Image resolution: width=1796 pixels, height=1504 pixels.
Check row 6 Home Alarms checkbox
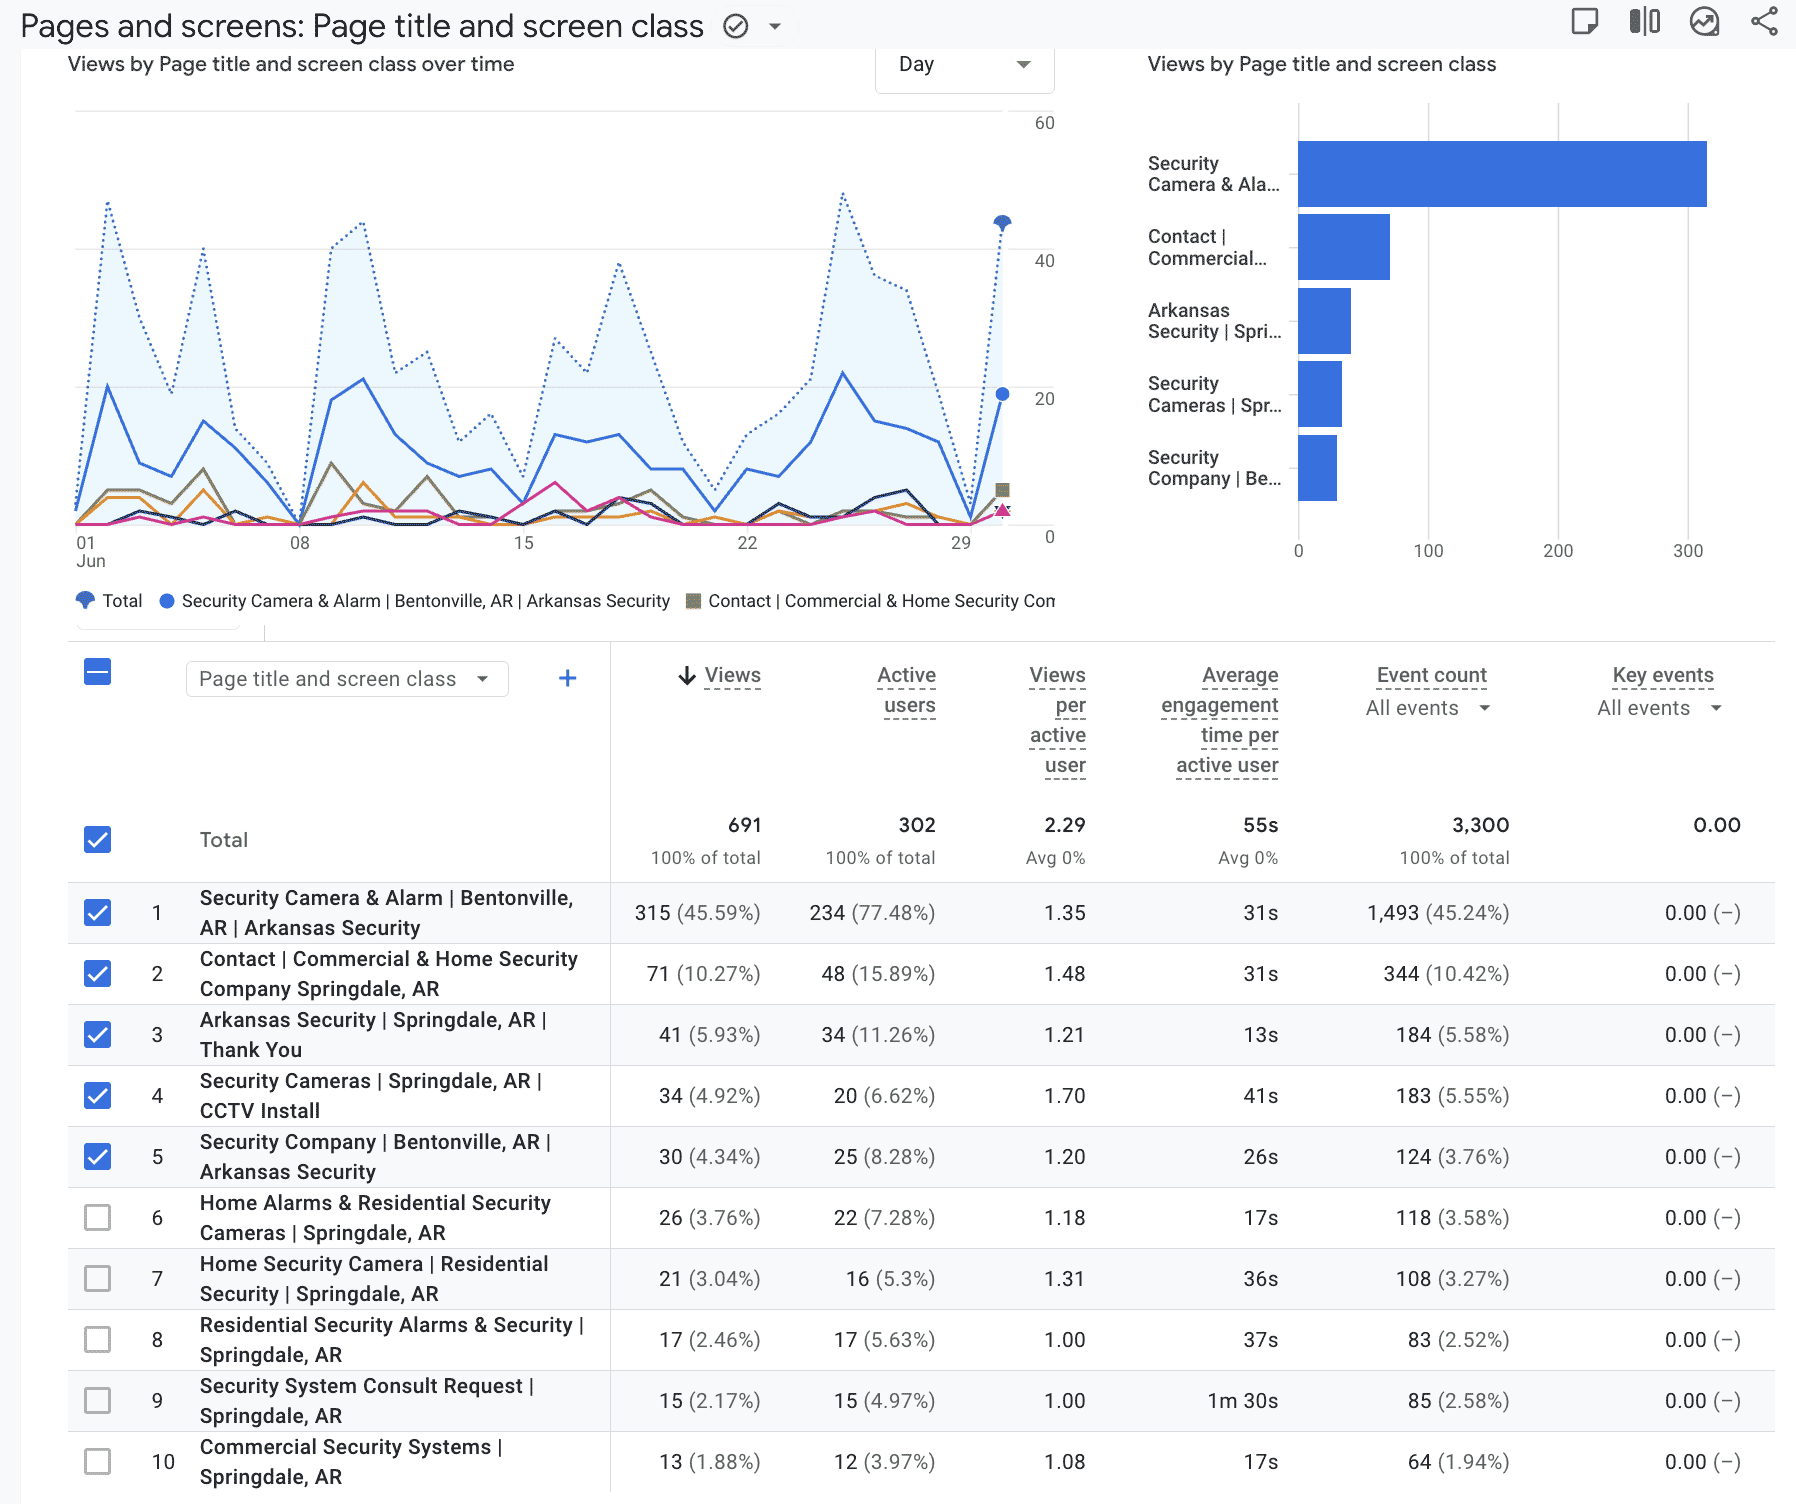tap(98, 1218)
